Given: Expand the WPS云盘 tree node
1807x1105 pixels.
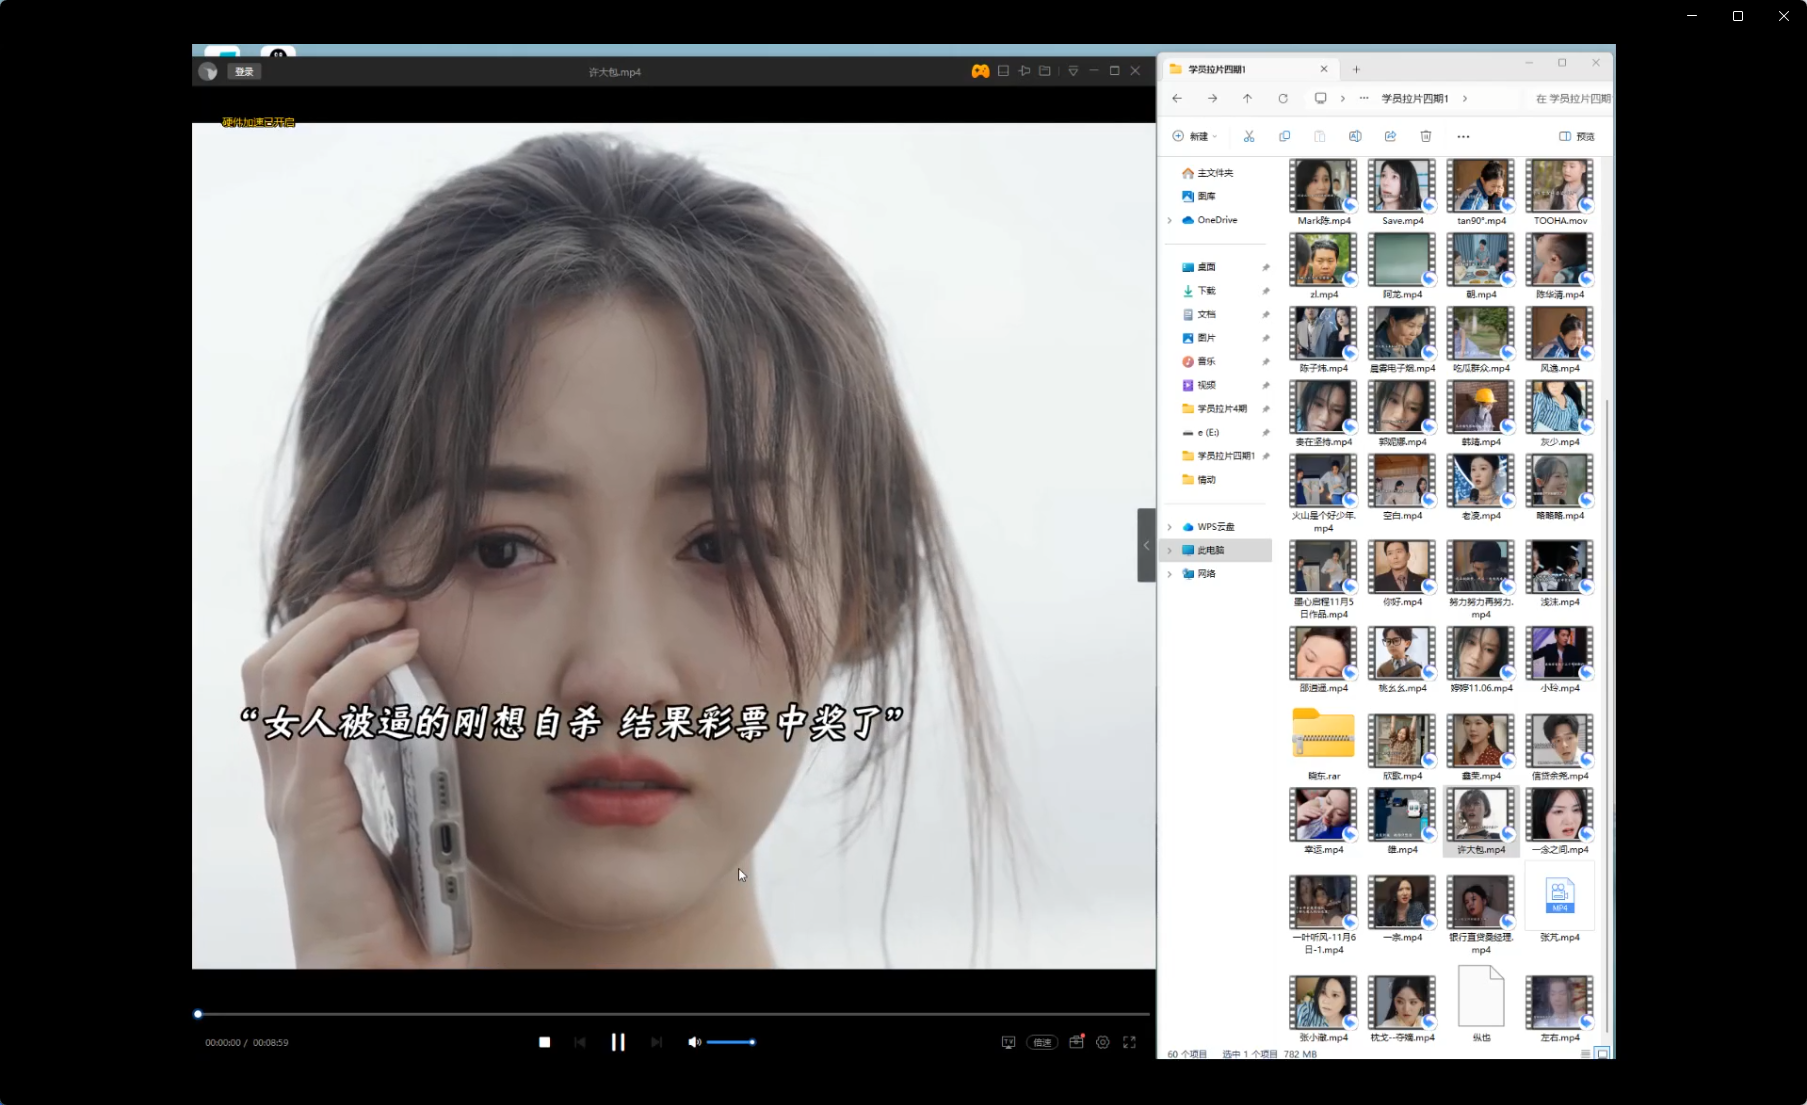Looking at the screenshot, I should [x=1169, y=527].
